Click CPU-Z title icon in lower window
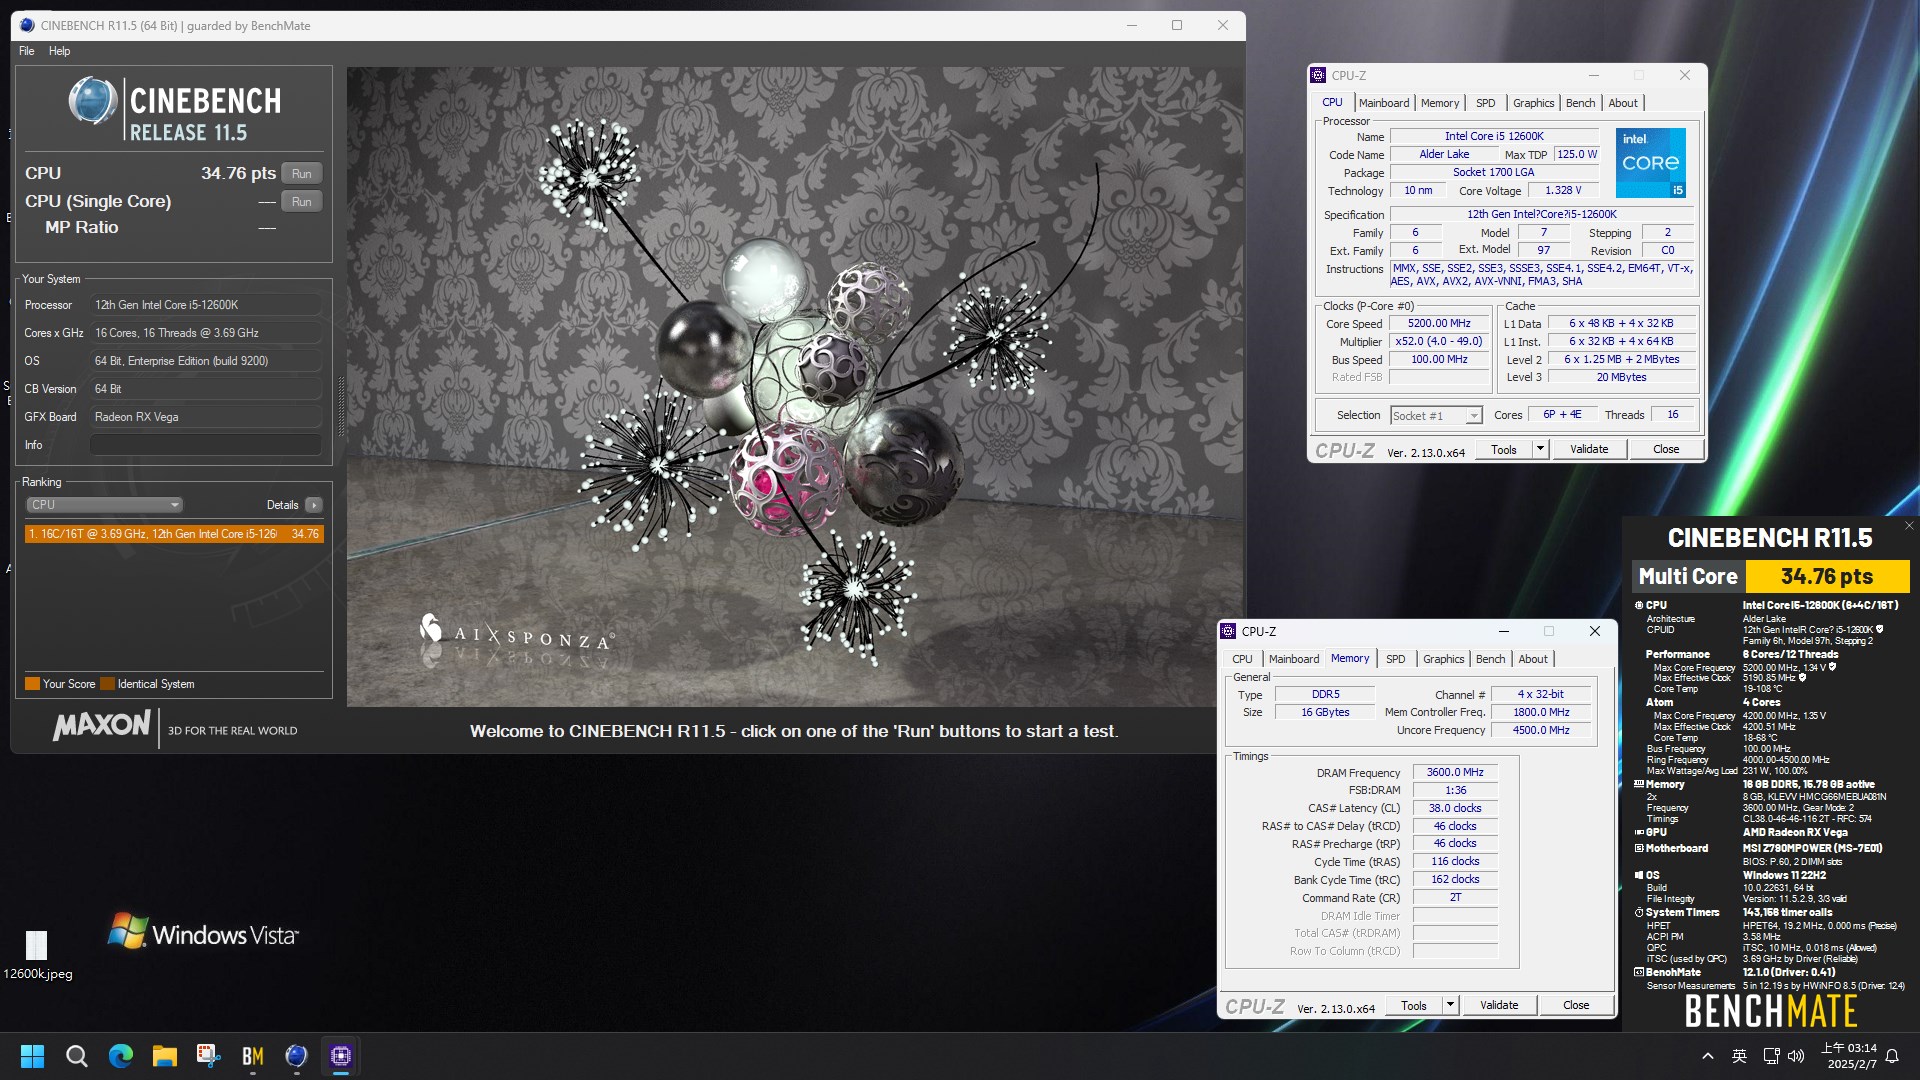Screen dimensions: 1920x1080 click(1228, 631)
